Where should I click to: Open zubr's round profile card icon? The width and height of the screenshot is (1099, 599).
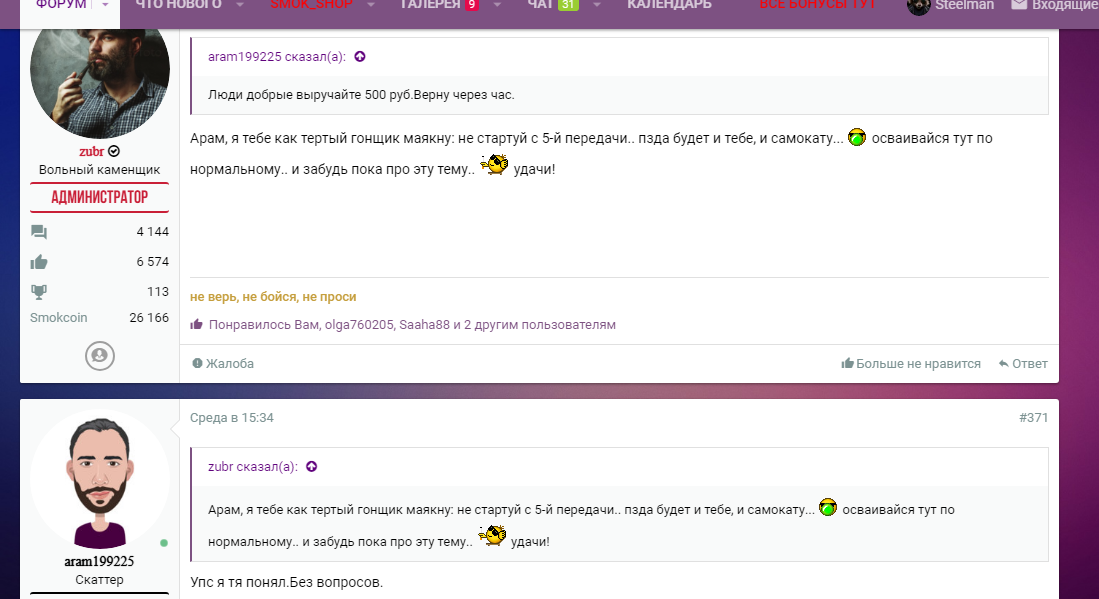100,356
